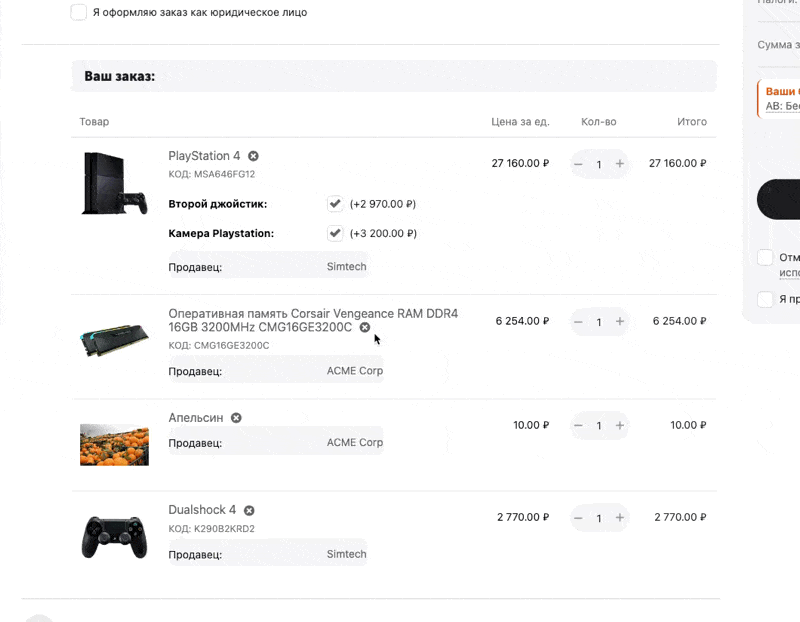Click seller Simtech under PlayStation 4
This screenshot has height=622, width=800.
tap(346, 266)
